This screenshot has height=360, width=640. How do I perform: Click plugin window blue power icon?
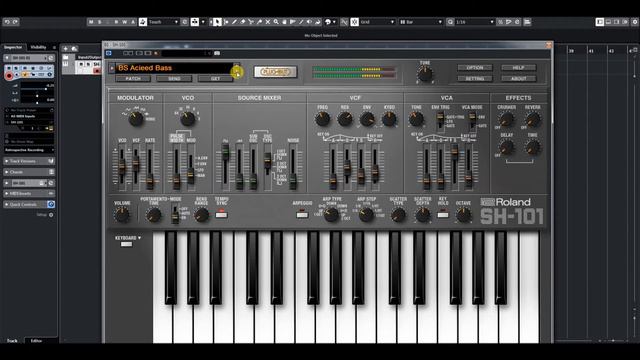pos(109,53)
